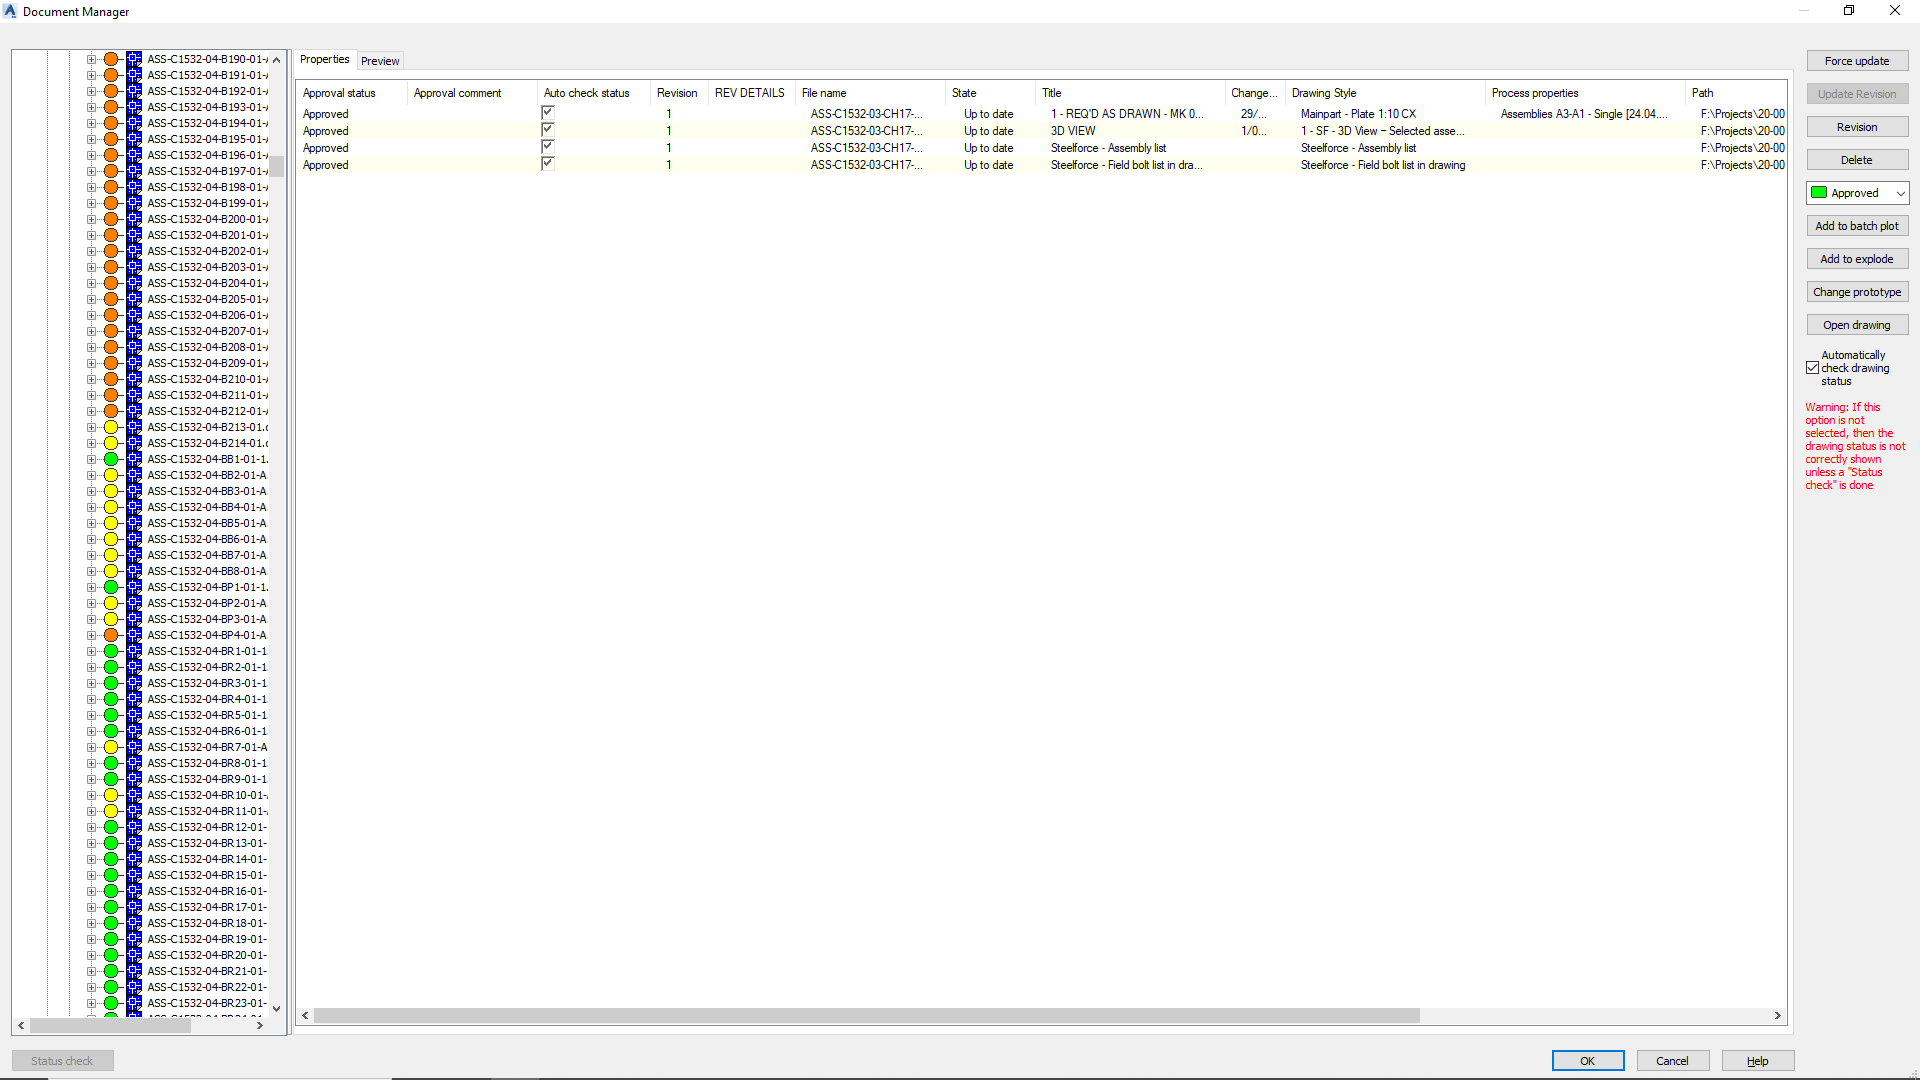Expand tree node ASS-C1532-04-BB2-01

[x=91, y=475]
